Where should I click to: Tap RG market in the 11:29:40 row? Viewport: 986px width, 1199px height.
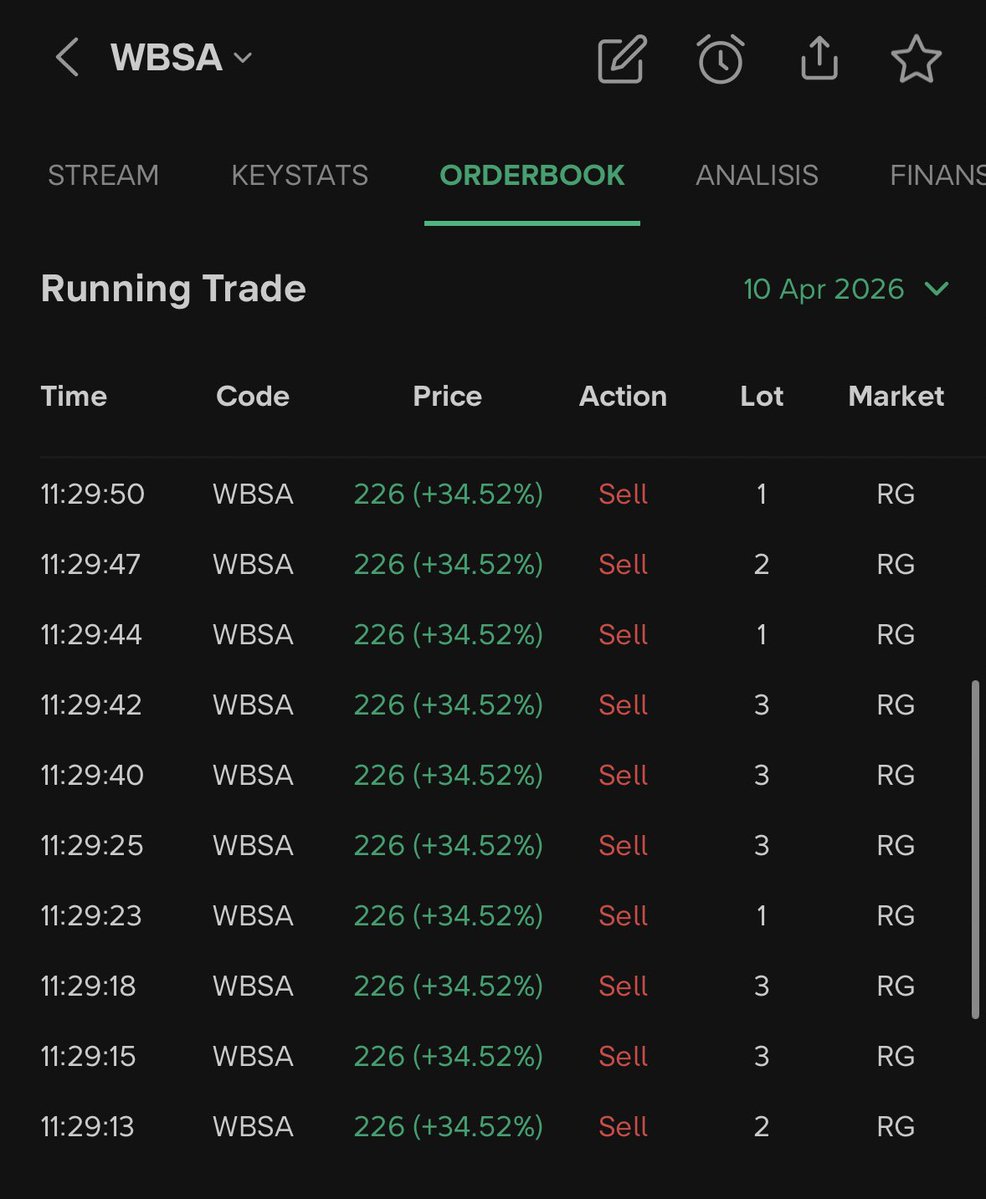point(896,775)
